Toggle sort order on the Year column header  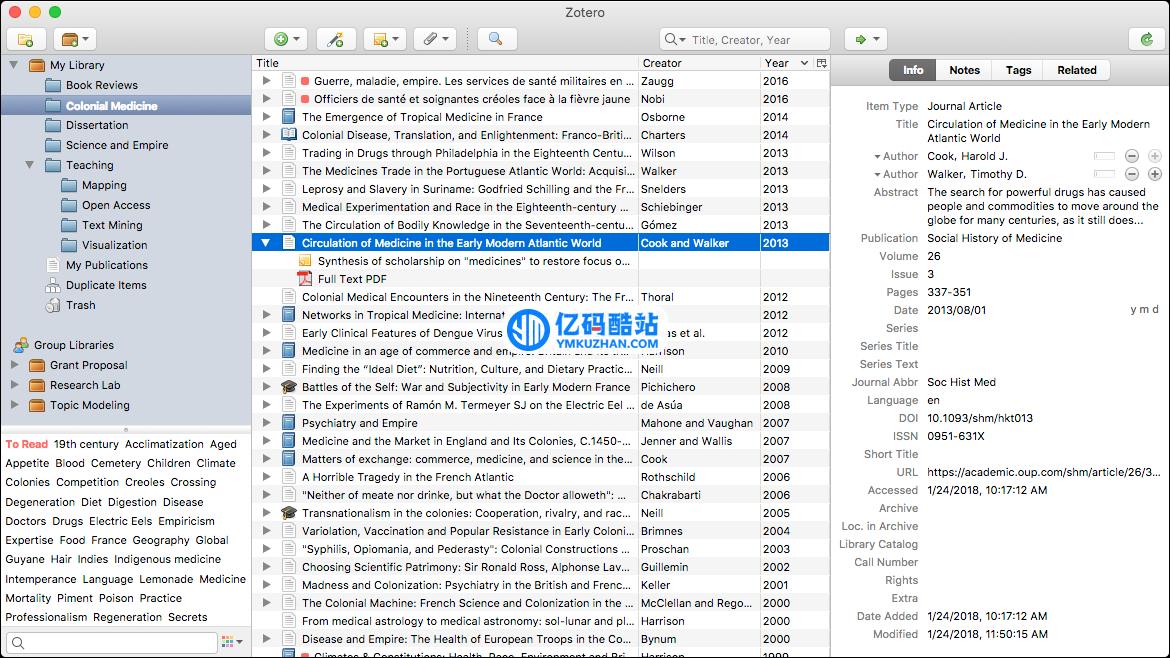(775, 62)
